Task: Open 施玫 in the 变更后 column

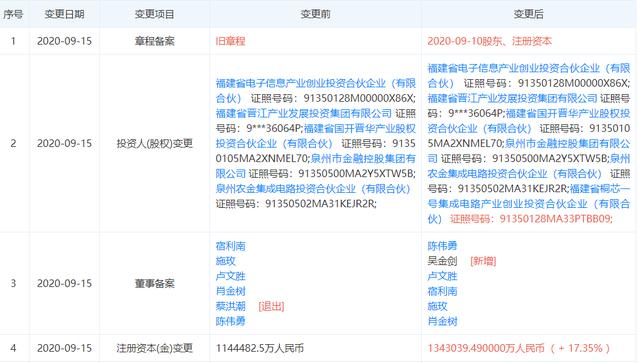Action: pos(437,306)
